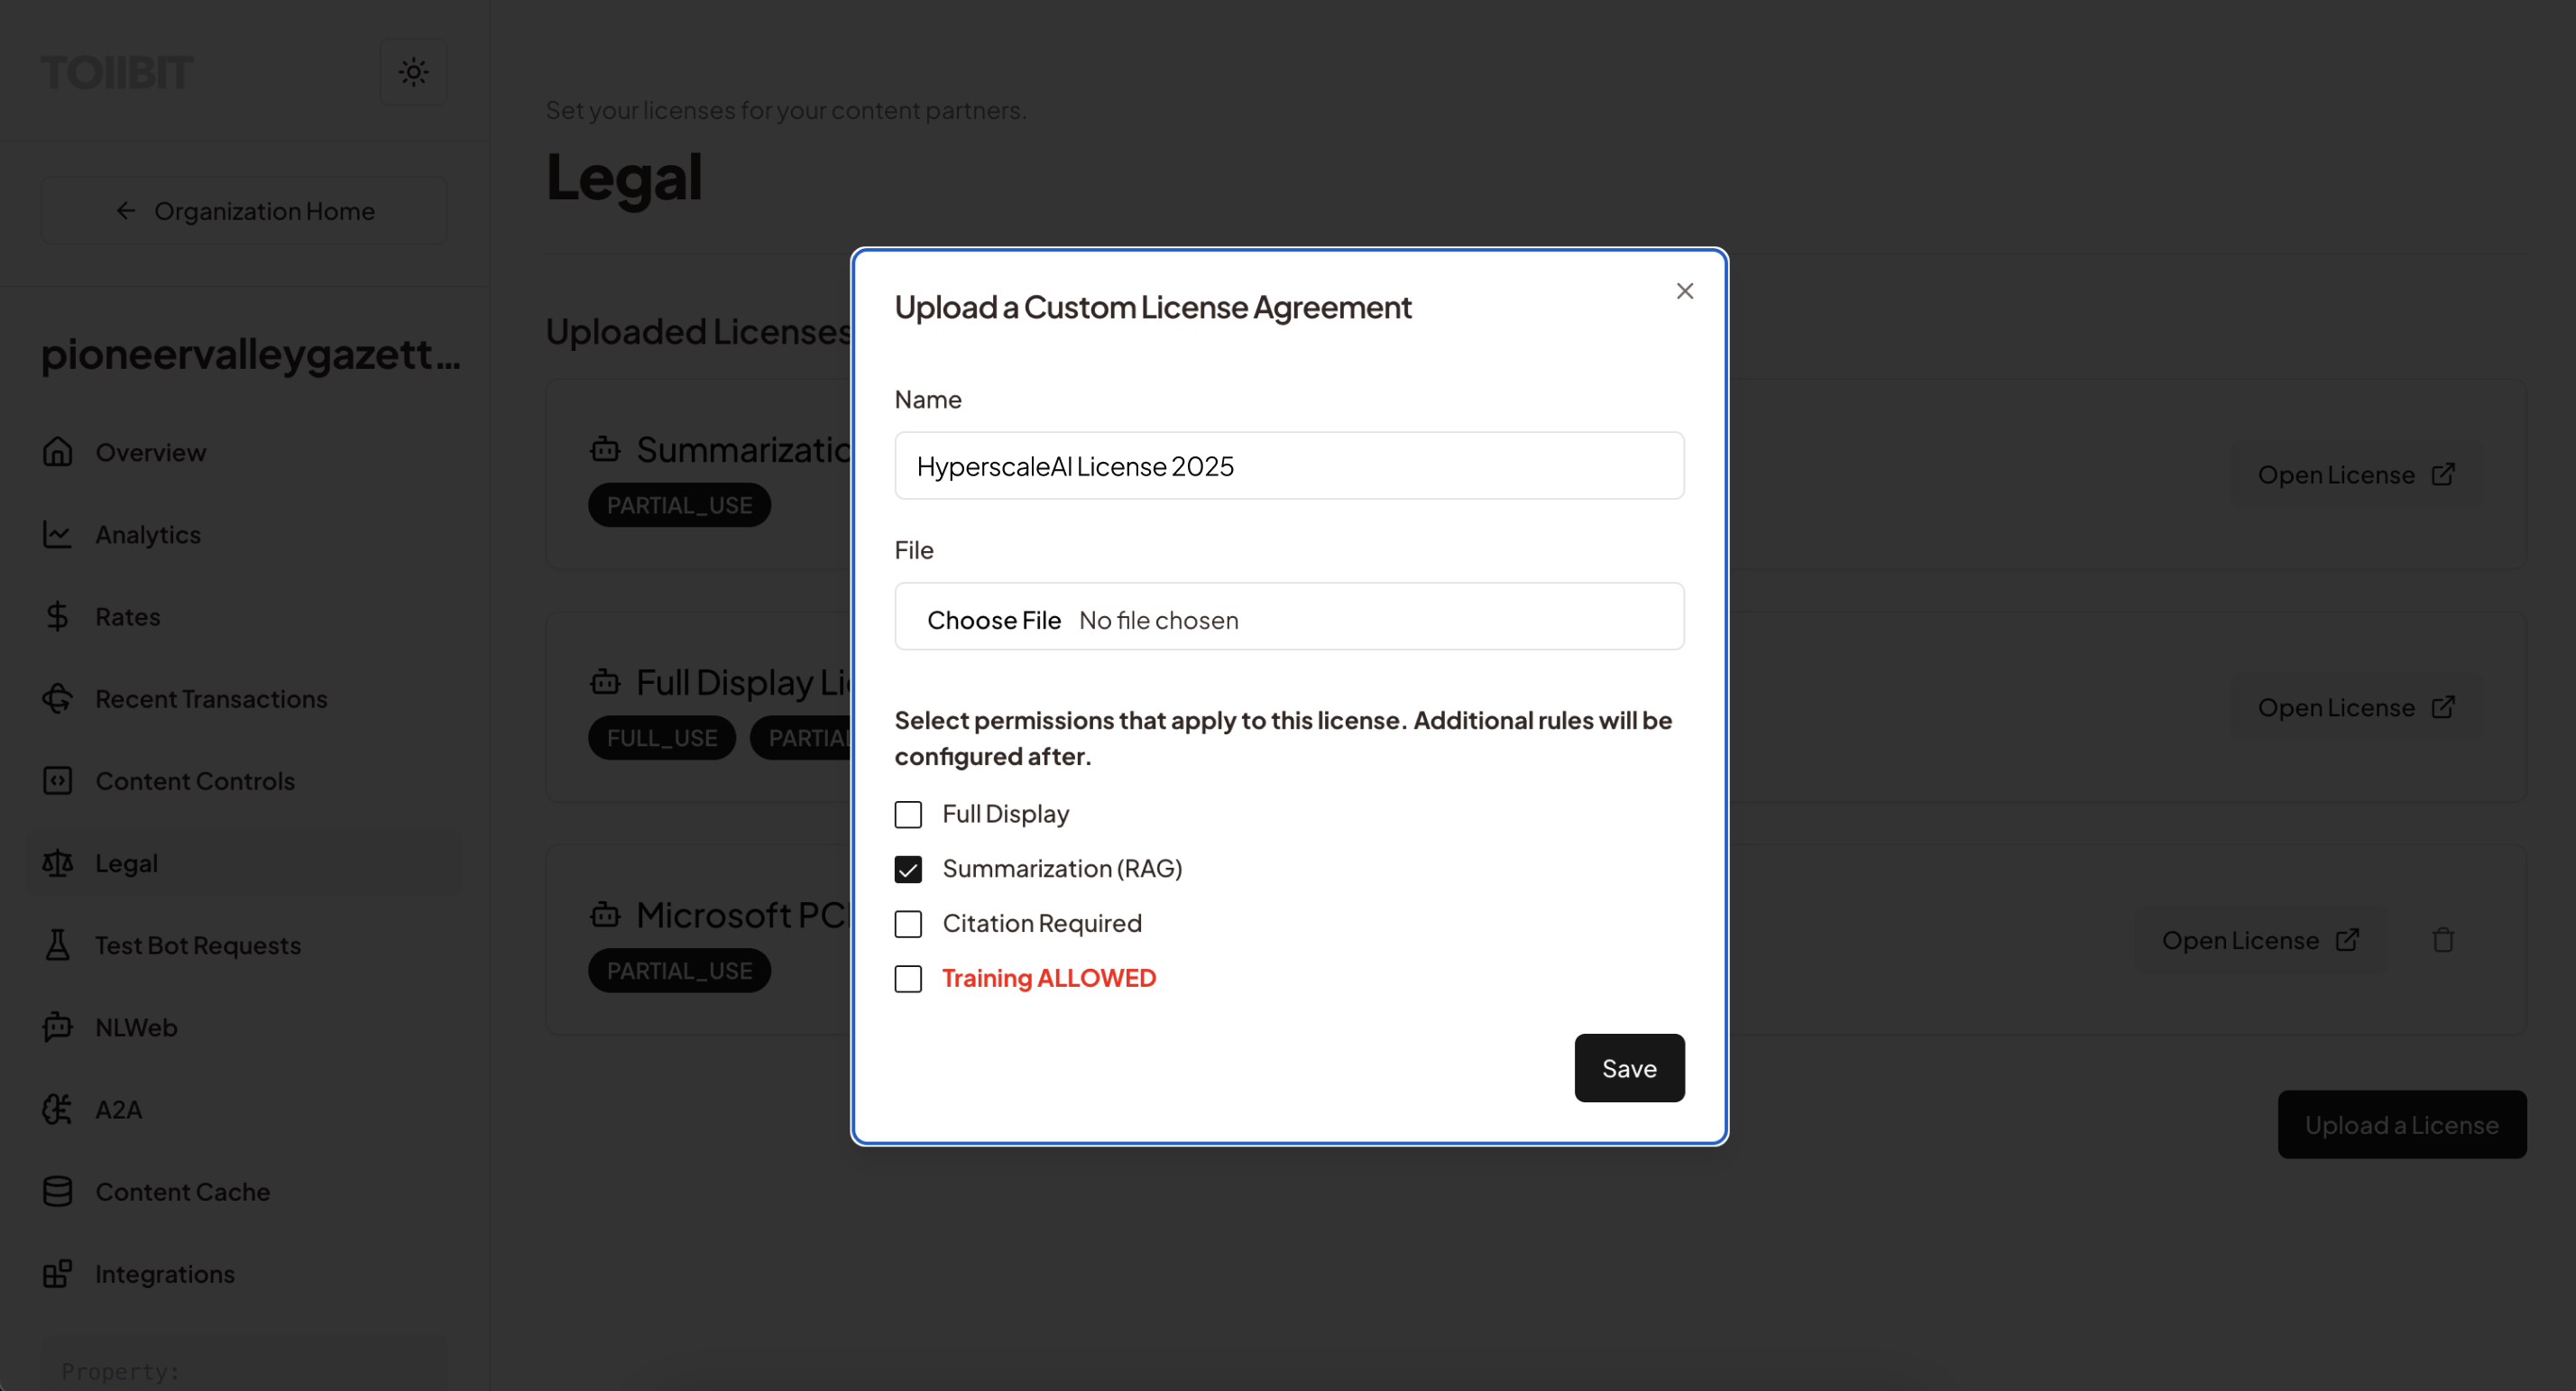Select Legal in the sidebar
Image resolution: width=2576 pixels, height=1391 pixels.
(126, 863)
